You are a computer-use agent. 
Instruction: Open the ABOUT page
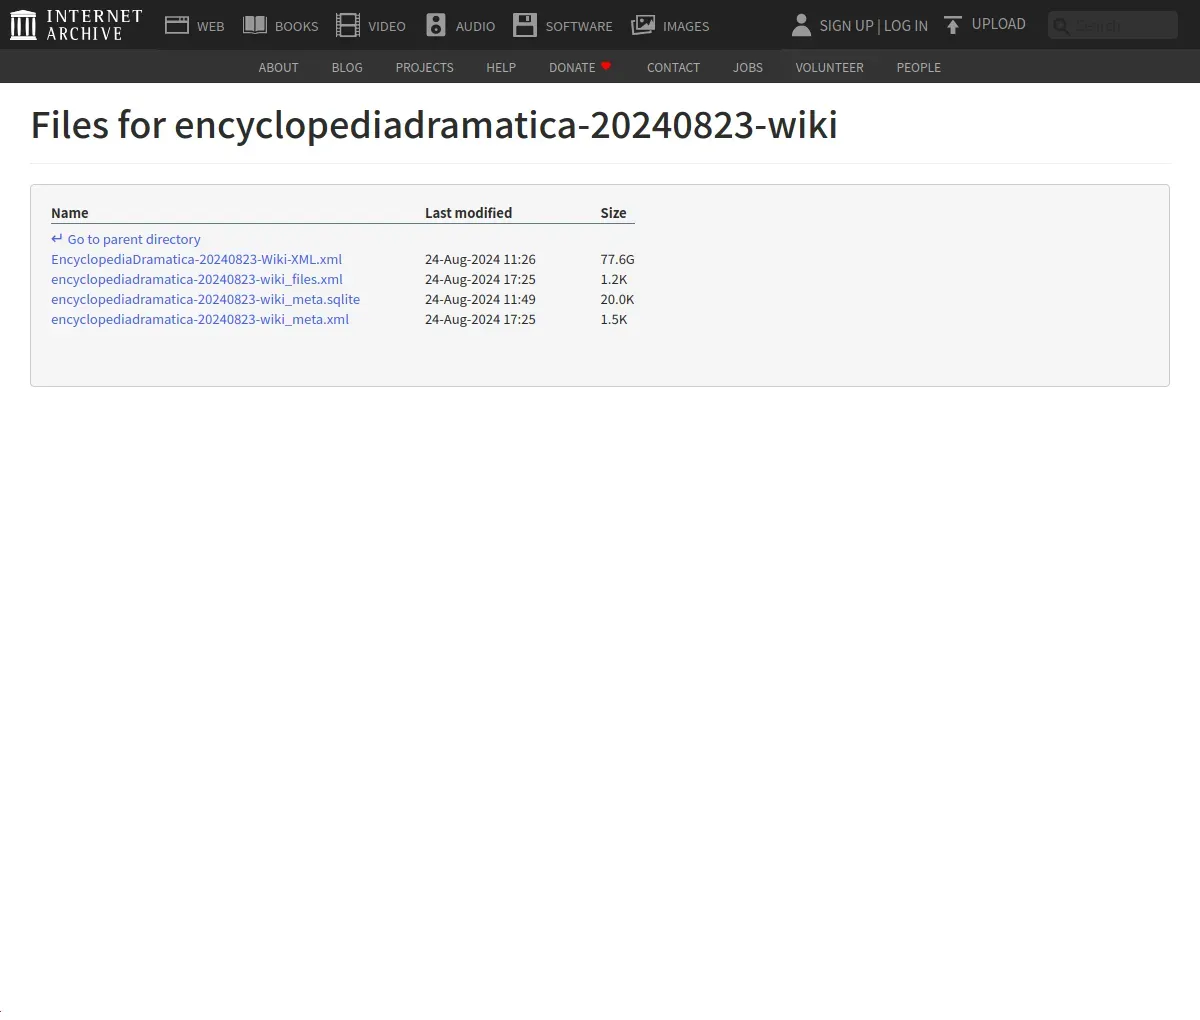tap(278, 68)
